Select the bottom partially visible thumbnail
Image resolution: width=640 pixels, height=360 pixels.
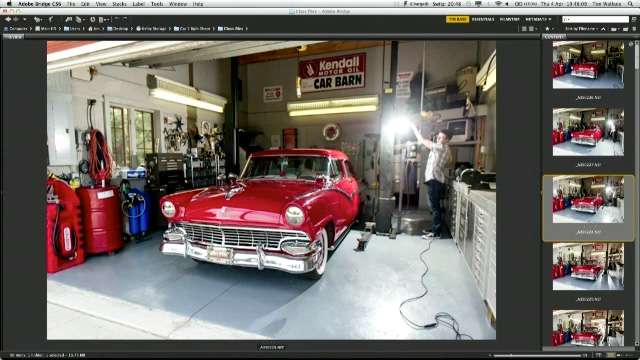tap(588, 328)
